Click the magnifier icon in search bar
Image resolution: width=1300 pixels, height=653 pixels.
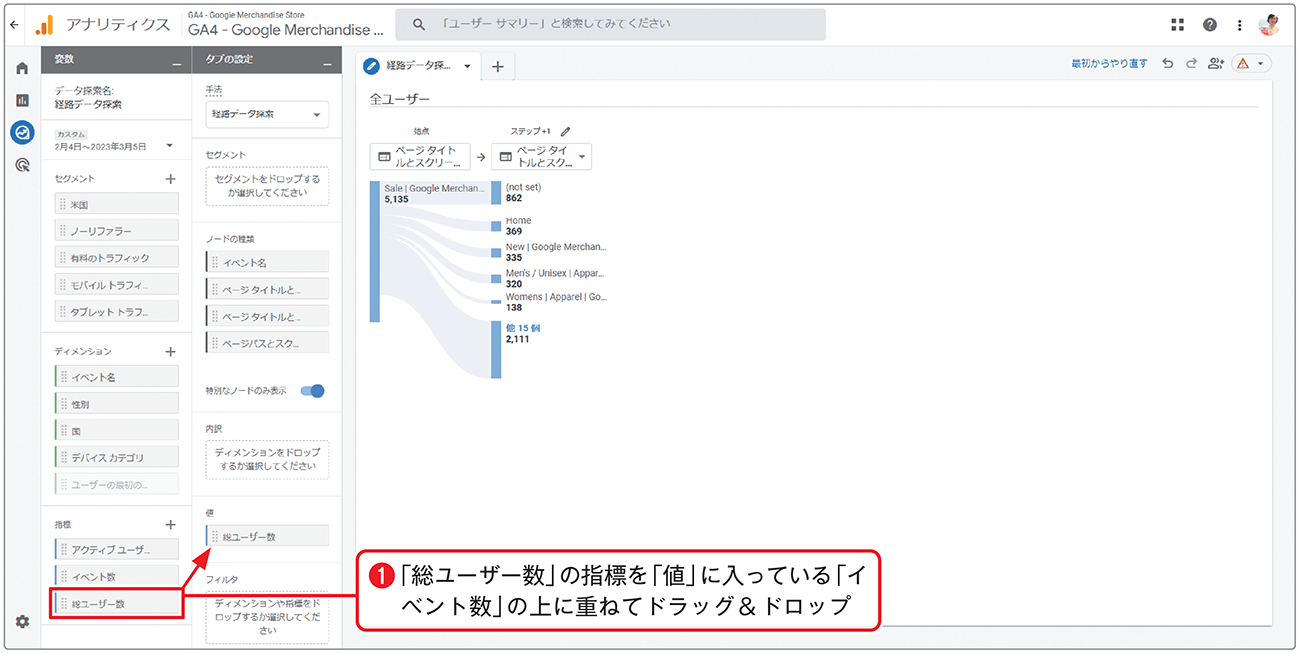pos(419,24)
